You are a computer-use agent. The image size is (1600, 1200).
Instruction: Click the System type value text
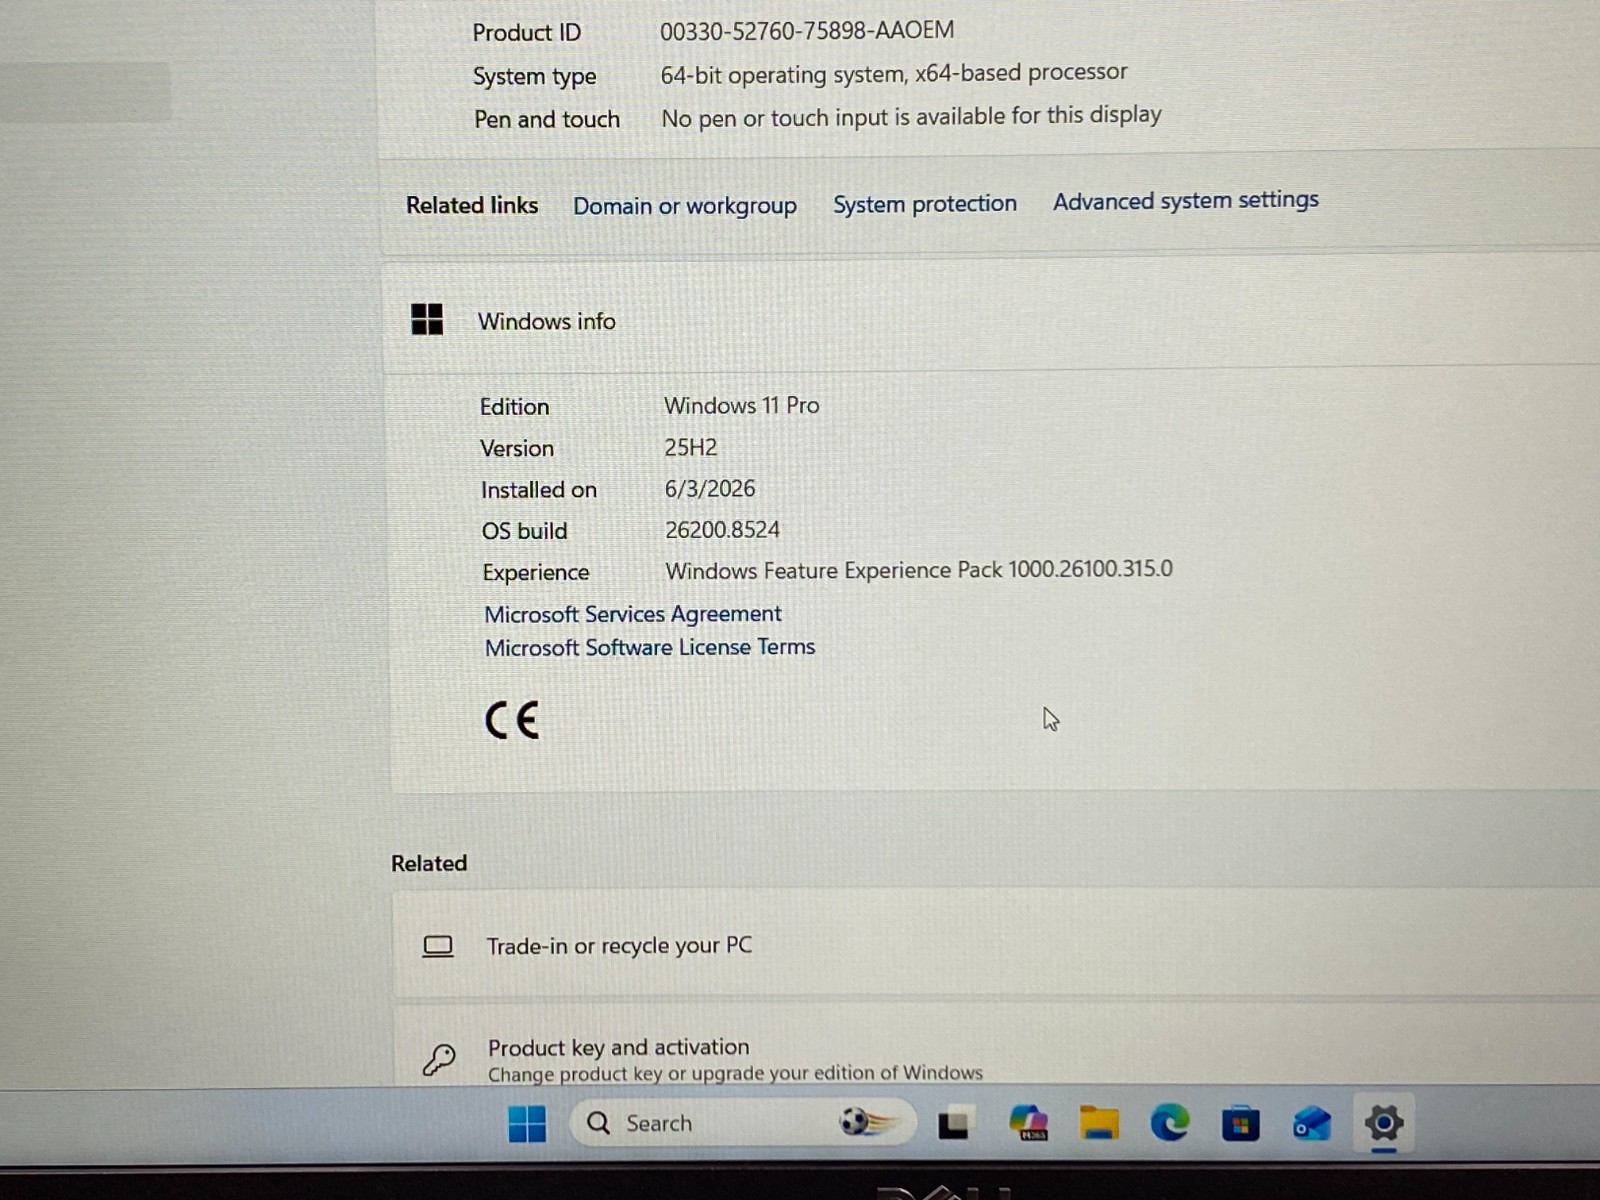point(894,73)
